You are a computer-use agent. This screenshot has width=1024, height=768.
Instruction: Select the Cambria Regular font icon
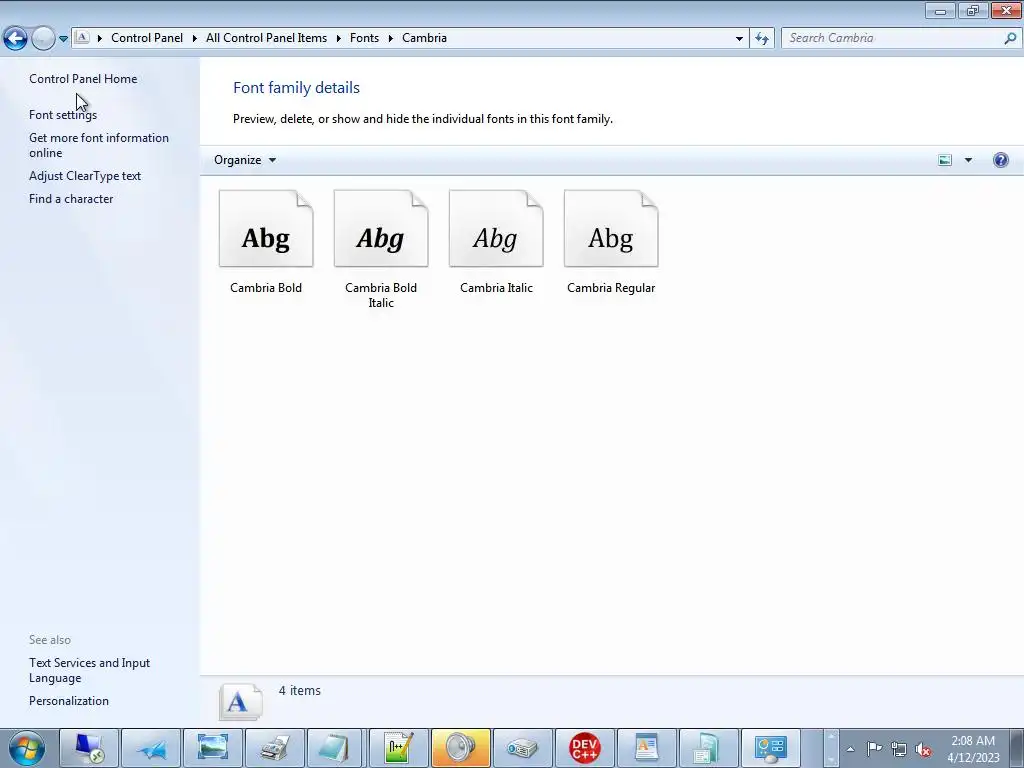611,229
